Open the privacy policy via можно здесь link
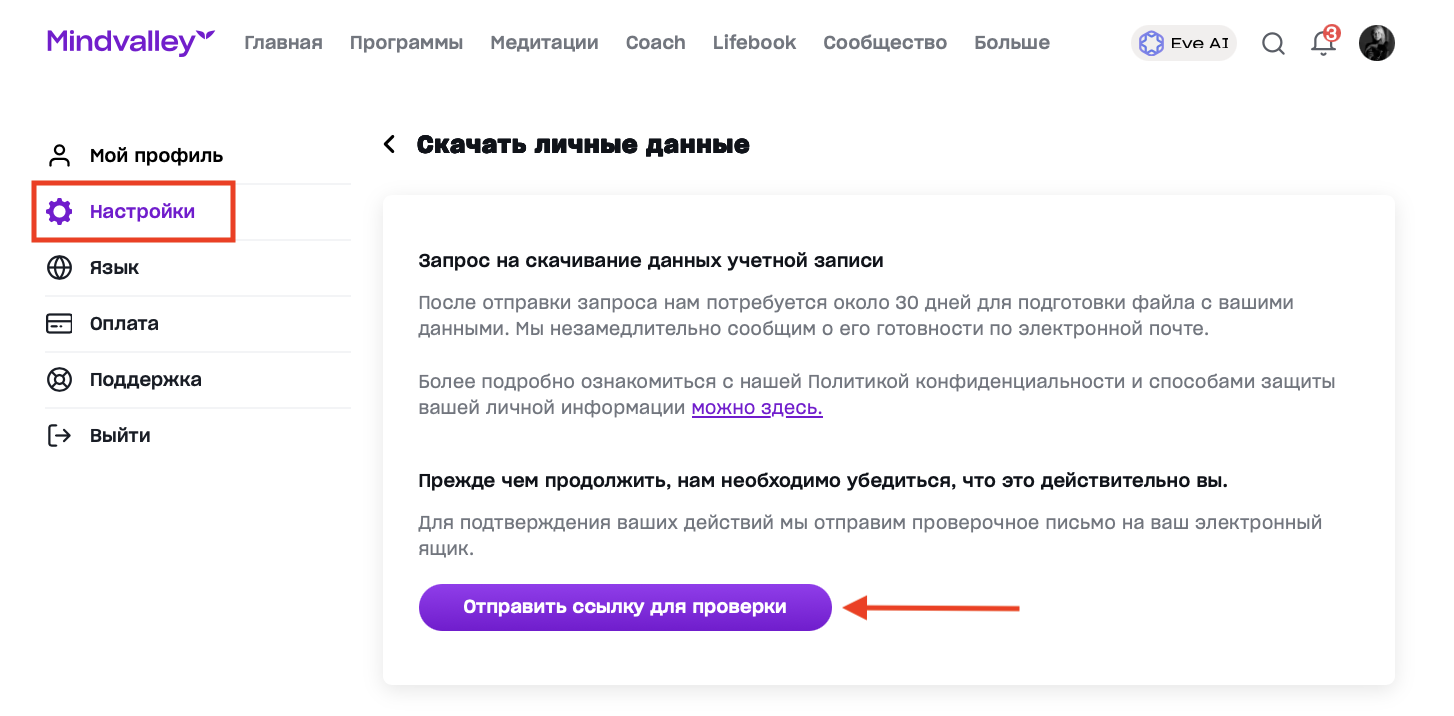Image resolution: width=1454 pixels, height=716 pixels. click(756, 407)
